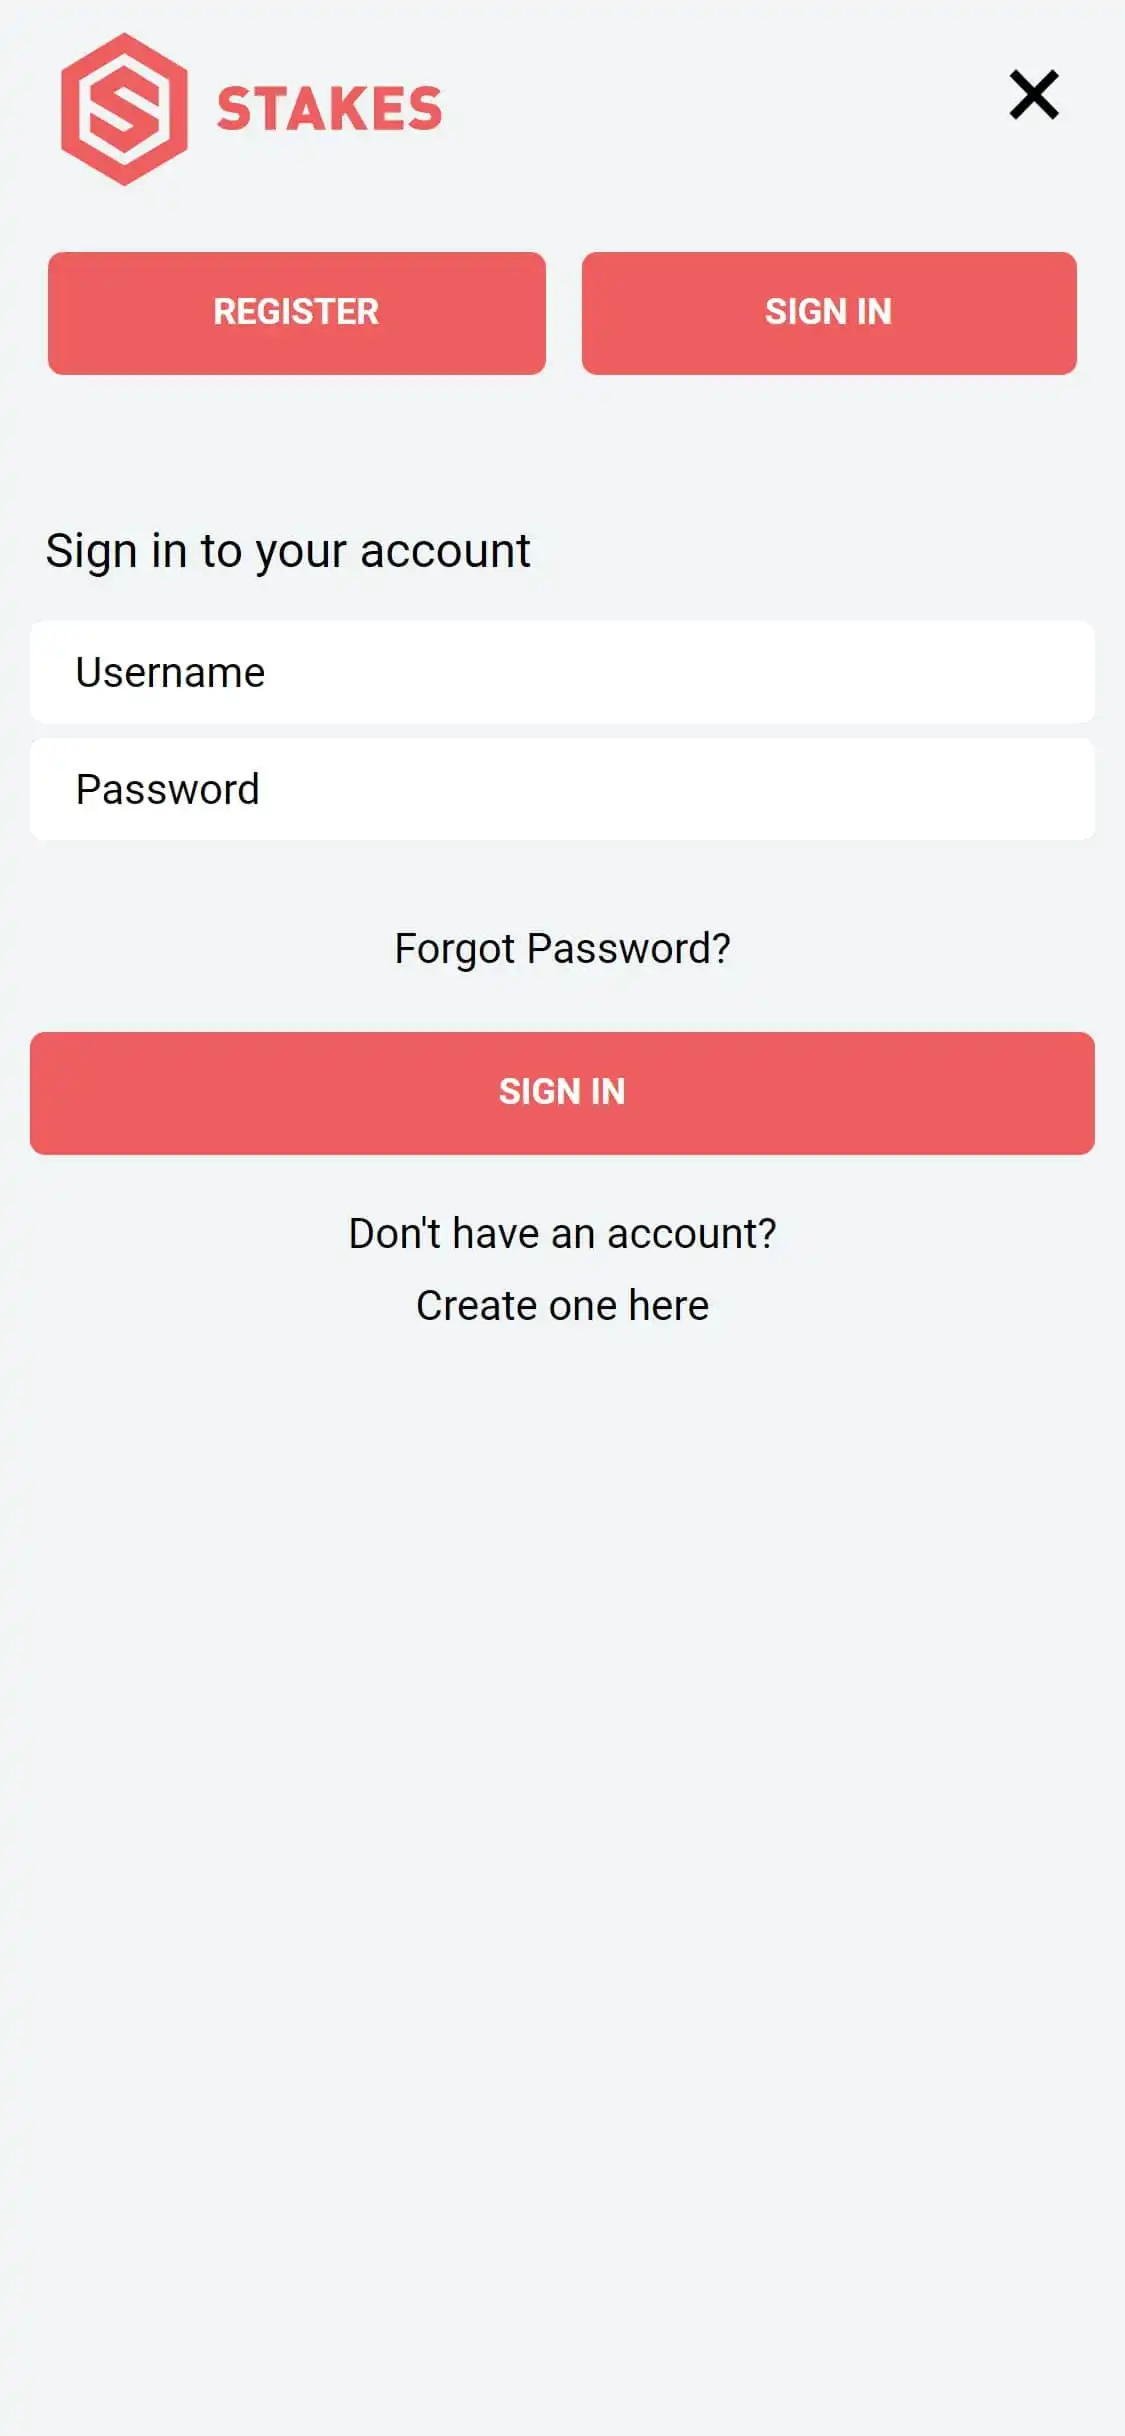The height and width of the screenshot is (2436, 1125).
Task: Click the "Sign in to your account" heading
Action: coord(288,551)
